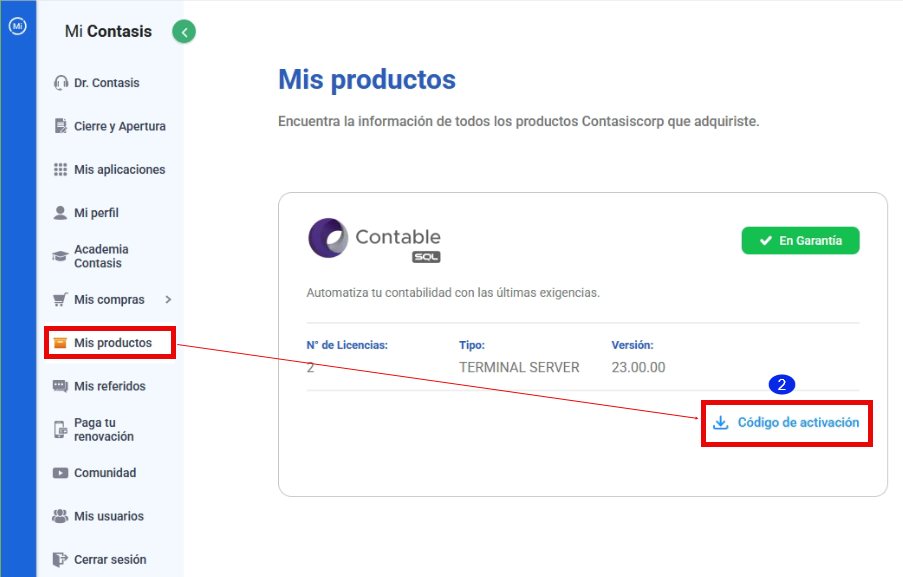Click the orange Mis productos box icon

[60, 343]
